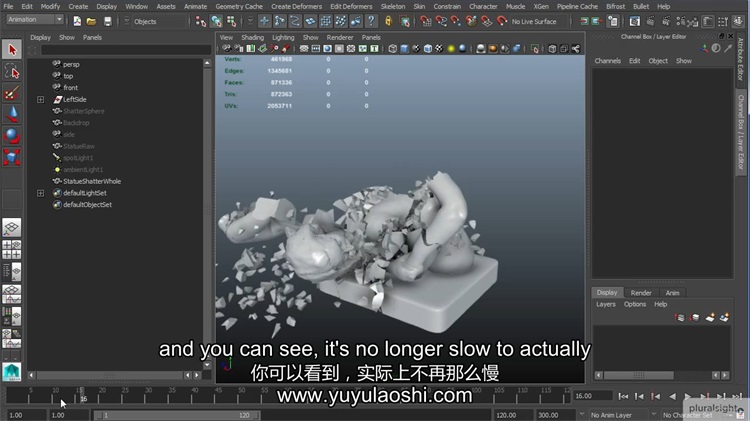This screenshot has width=750, height=421.
Task: Open selection mask dropdown arrow before Objects
Action: pyautogui.click(x=127, y=21)
